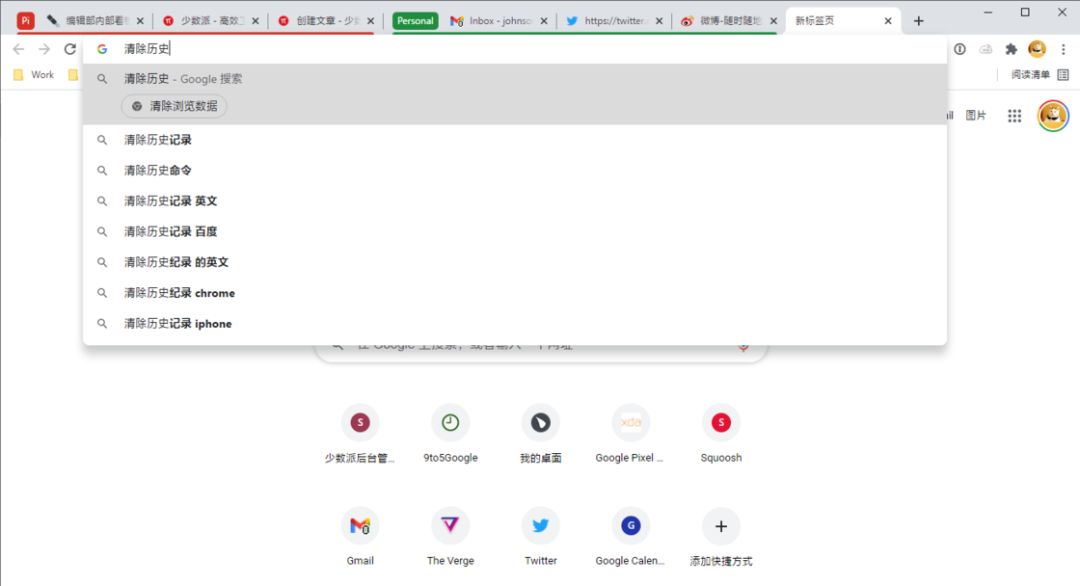Open the Gmail shortcut tile

pyautogui.click(x=360, y=536)
